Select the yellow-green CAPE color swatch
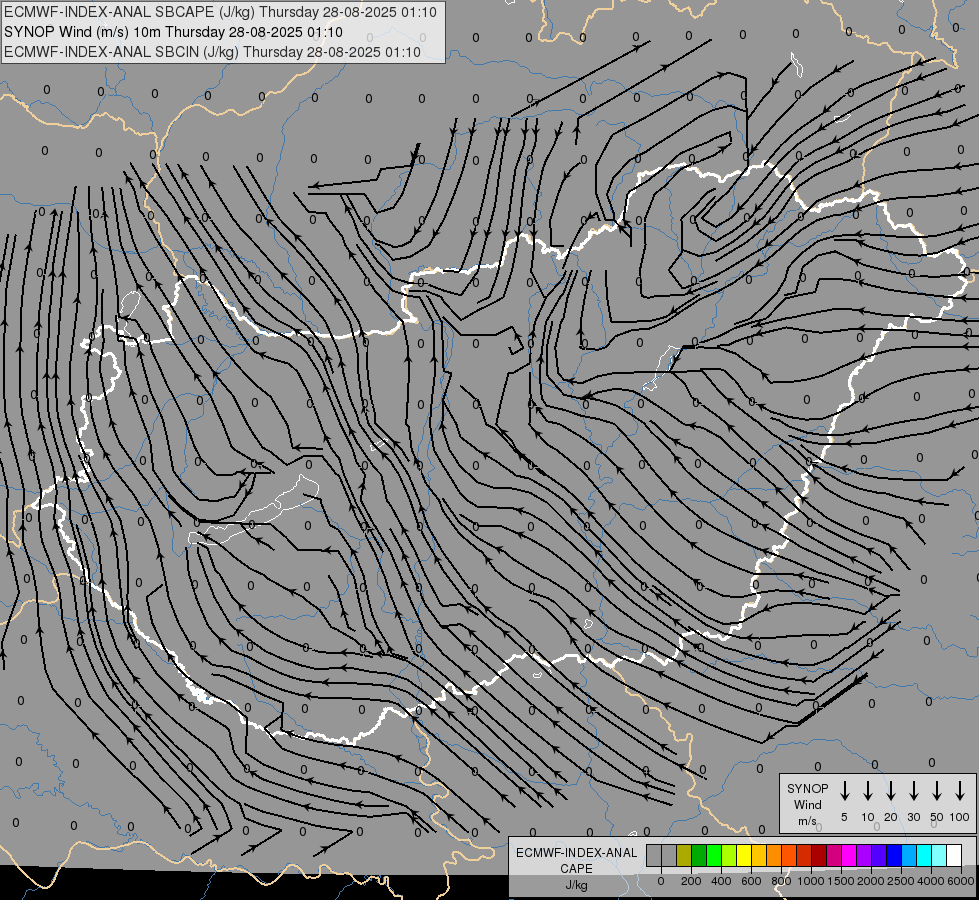The image size is (979, 900). pos(729,855)
